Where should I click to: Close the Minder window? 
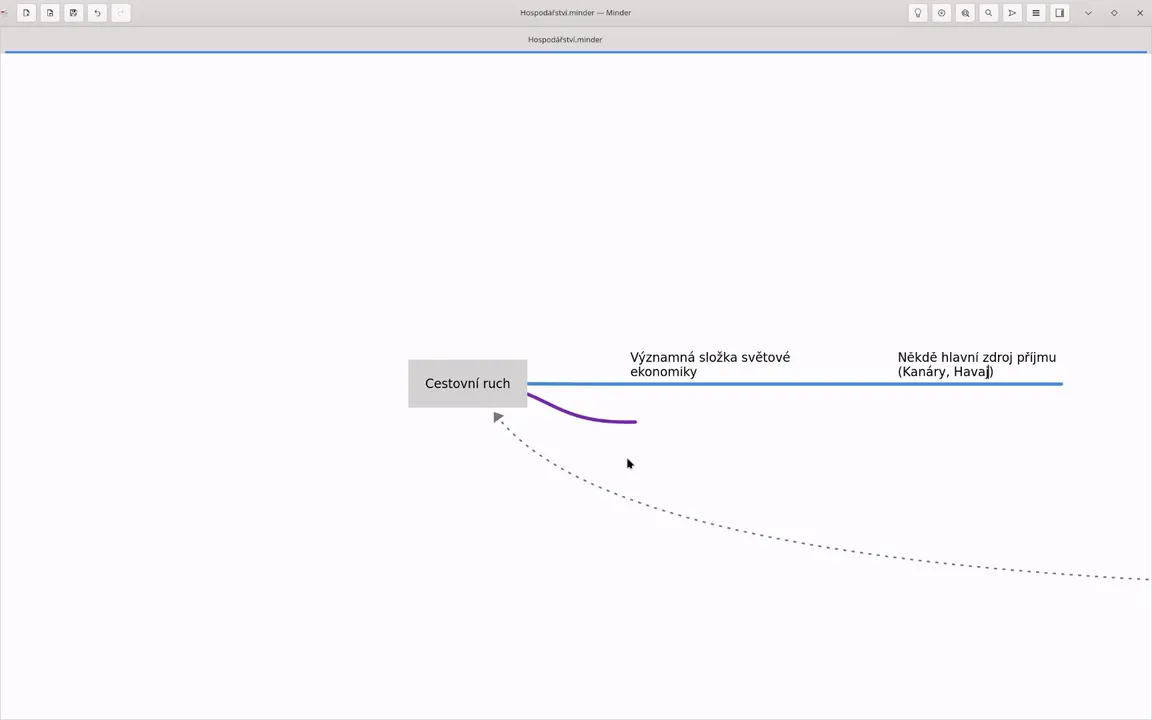click(x=1140, y=12)
